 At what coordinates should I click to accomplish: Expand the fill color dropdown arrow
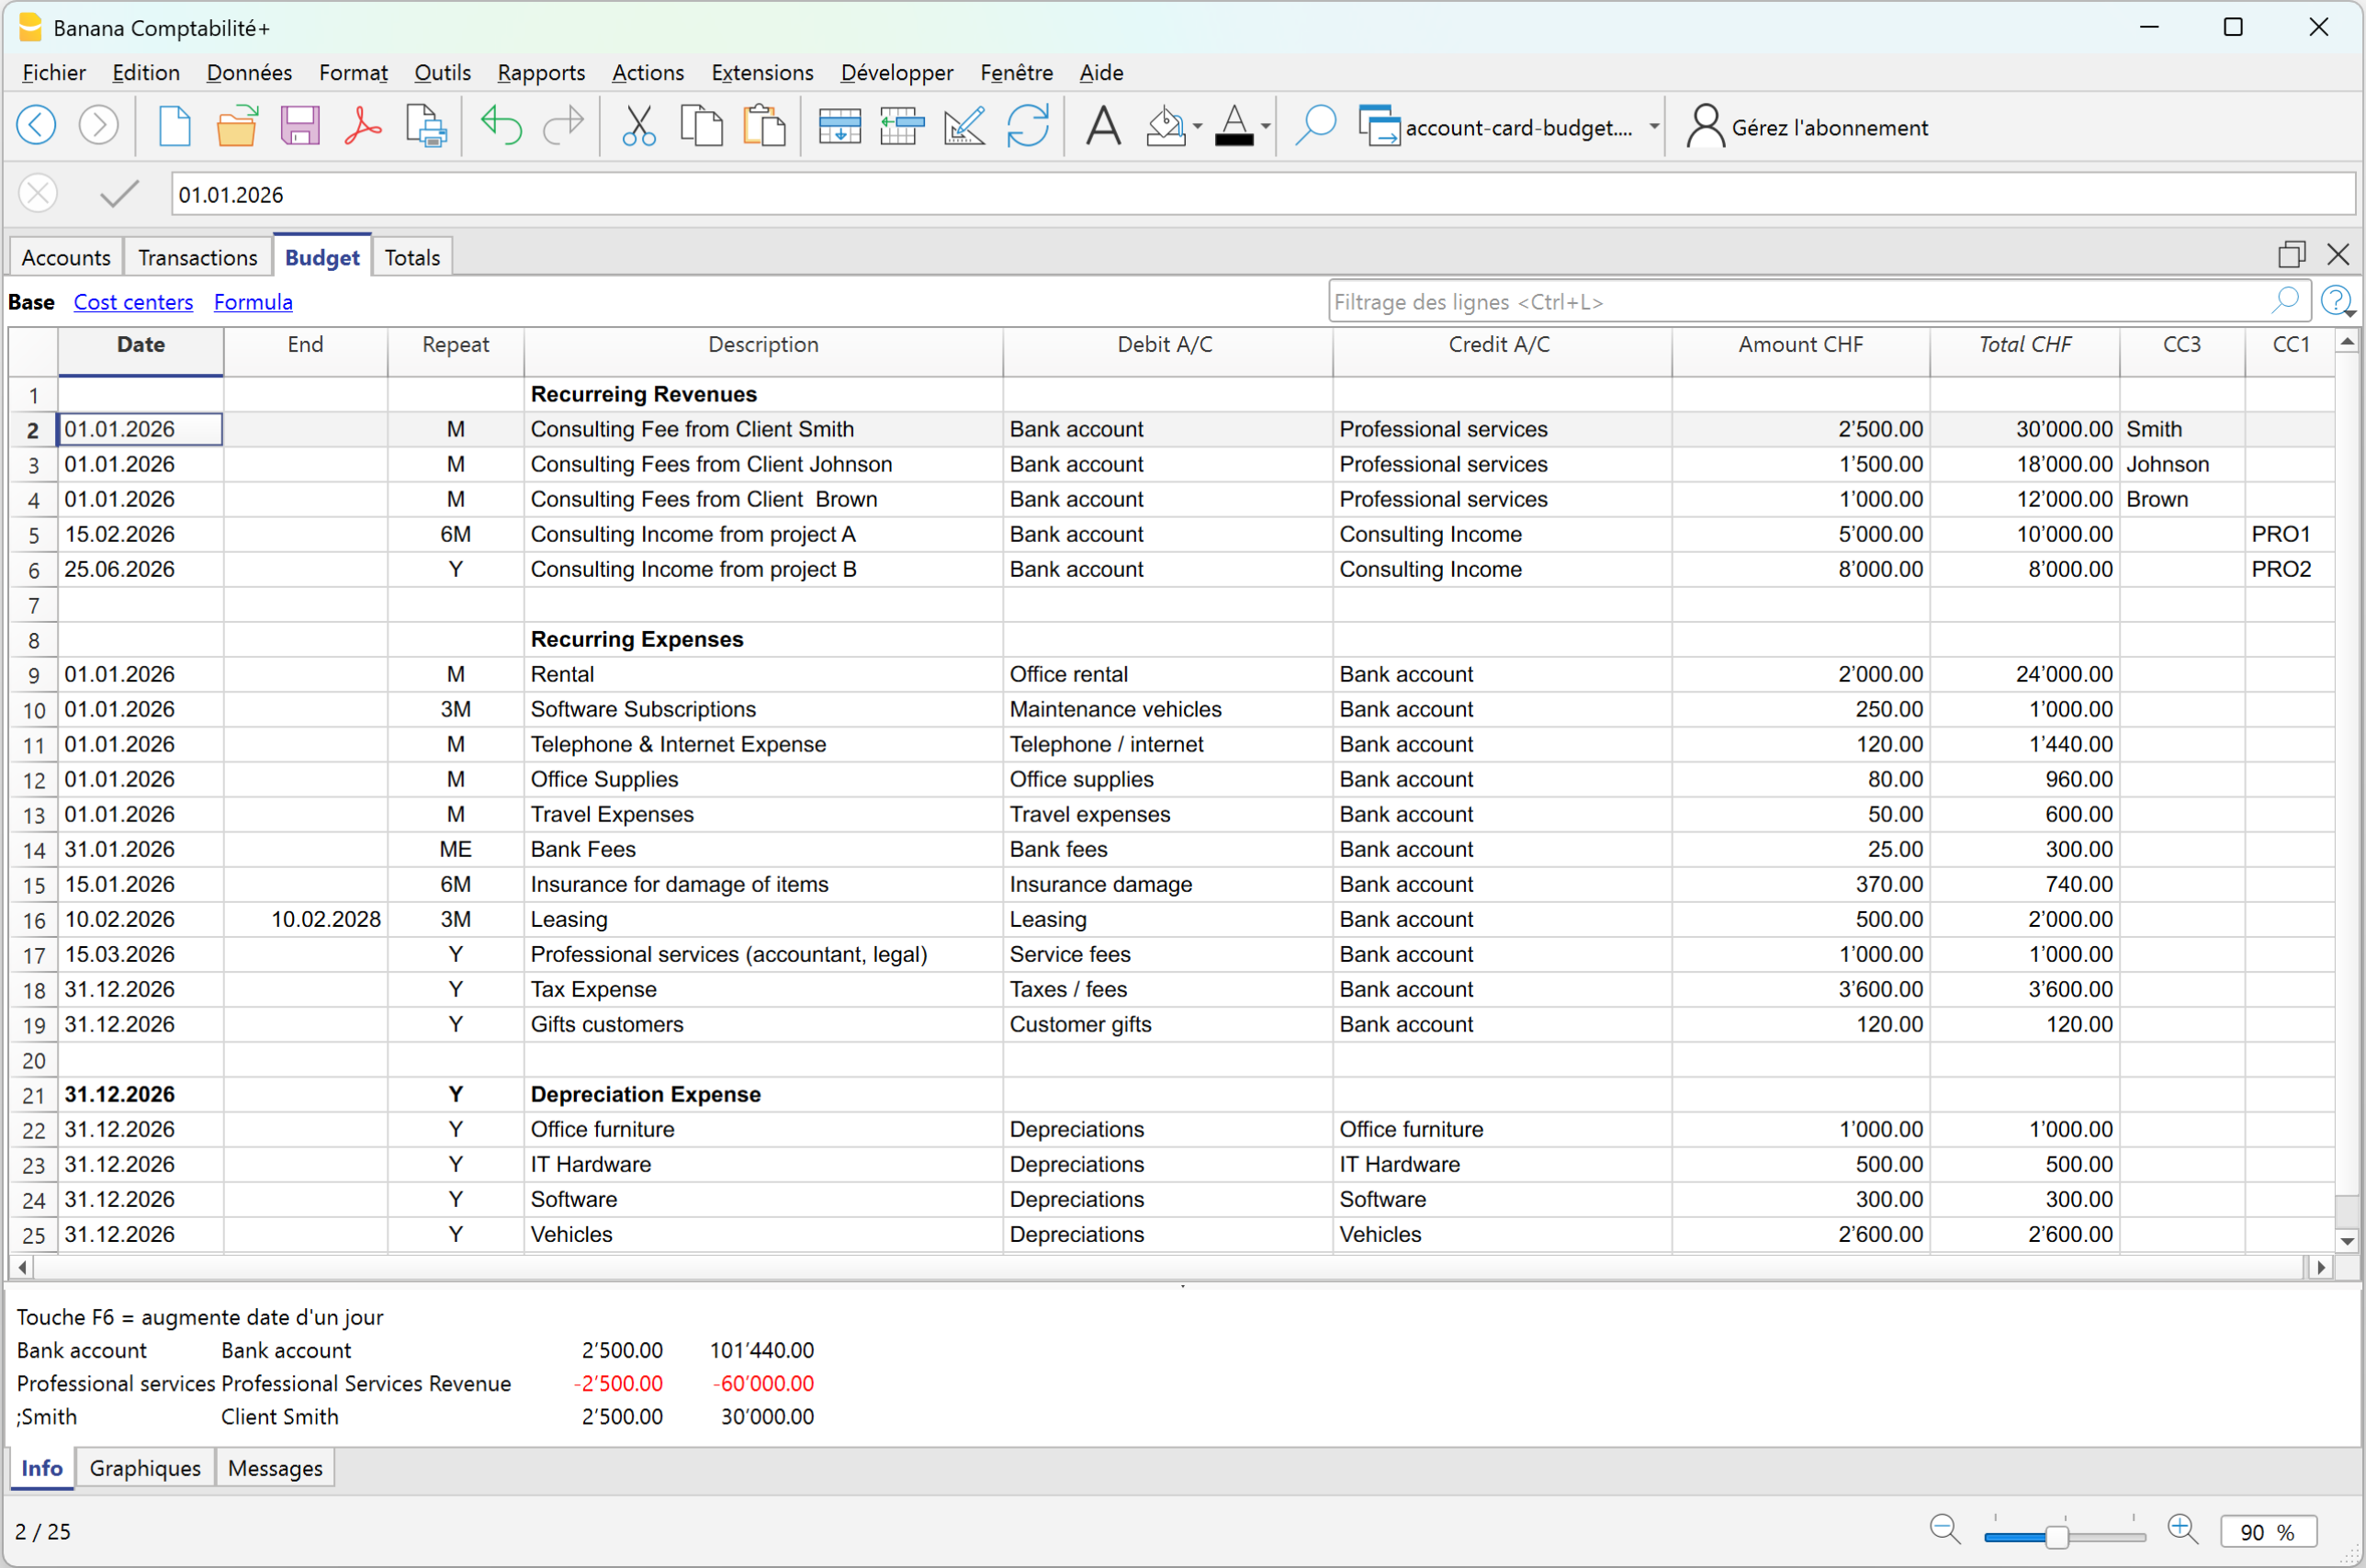coord(1197,127)
